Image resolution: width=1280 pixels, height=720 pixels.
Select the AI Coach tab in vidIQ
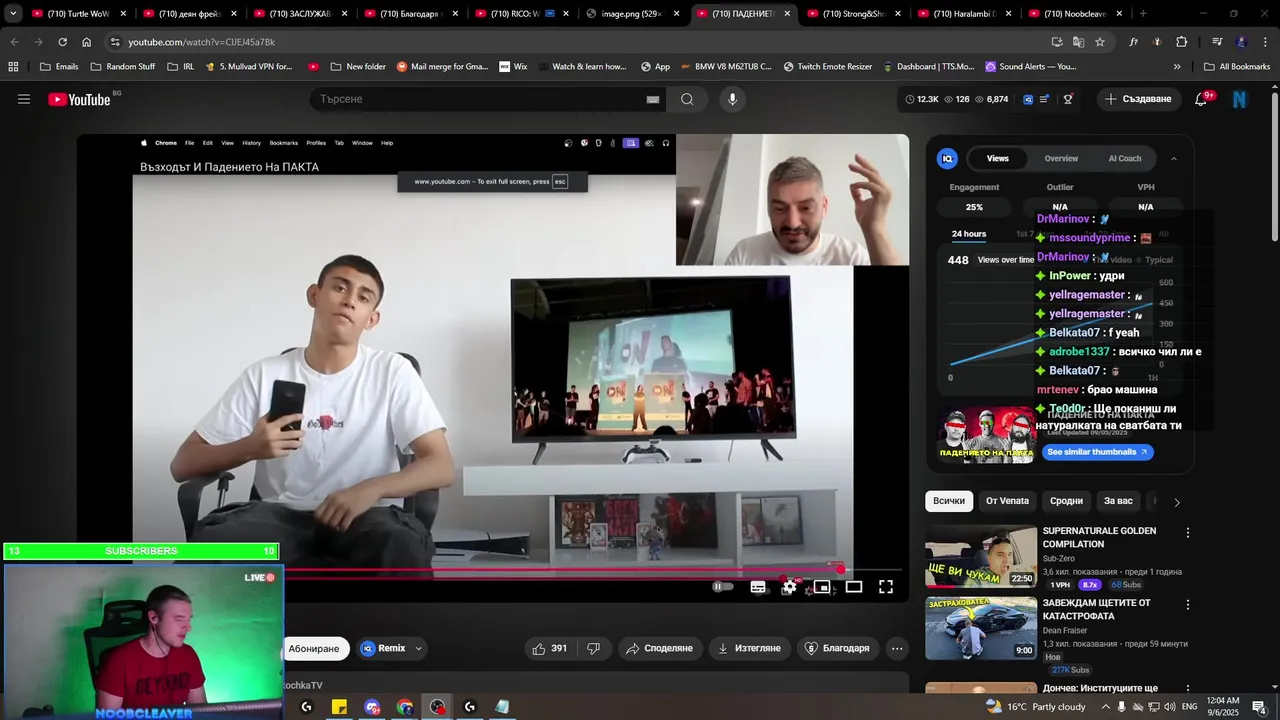[x=1125, y=158]
